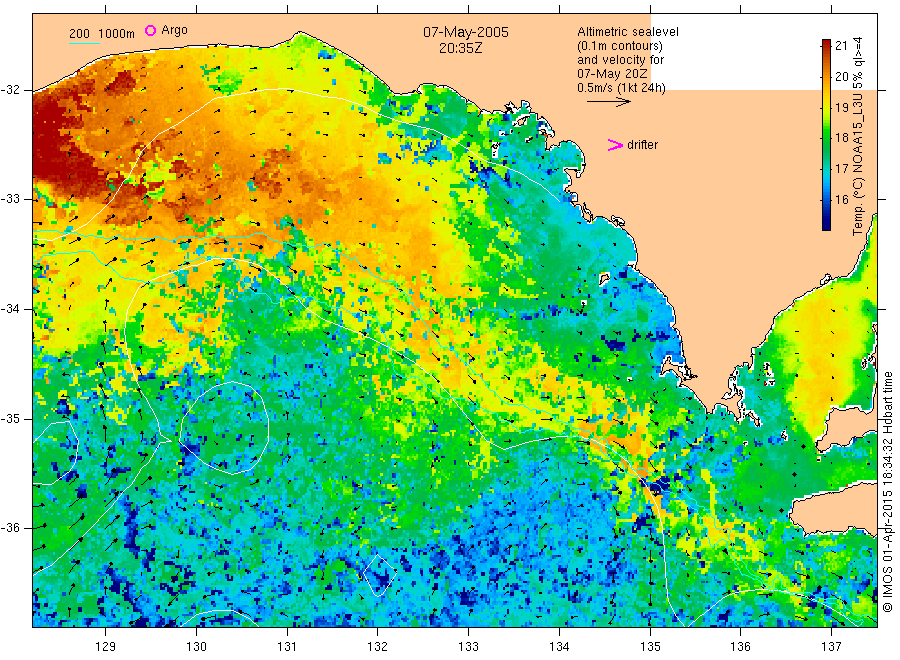Click latitude axis label -35

click(x=11, y=419)
